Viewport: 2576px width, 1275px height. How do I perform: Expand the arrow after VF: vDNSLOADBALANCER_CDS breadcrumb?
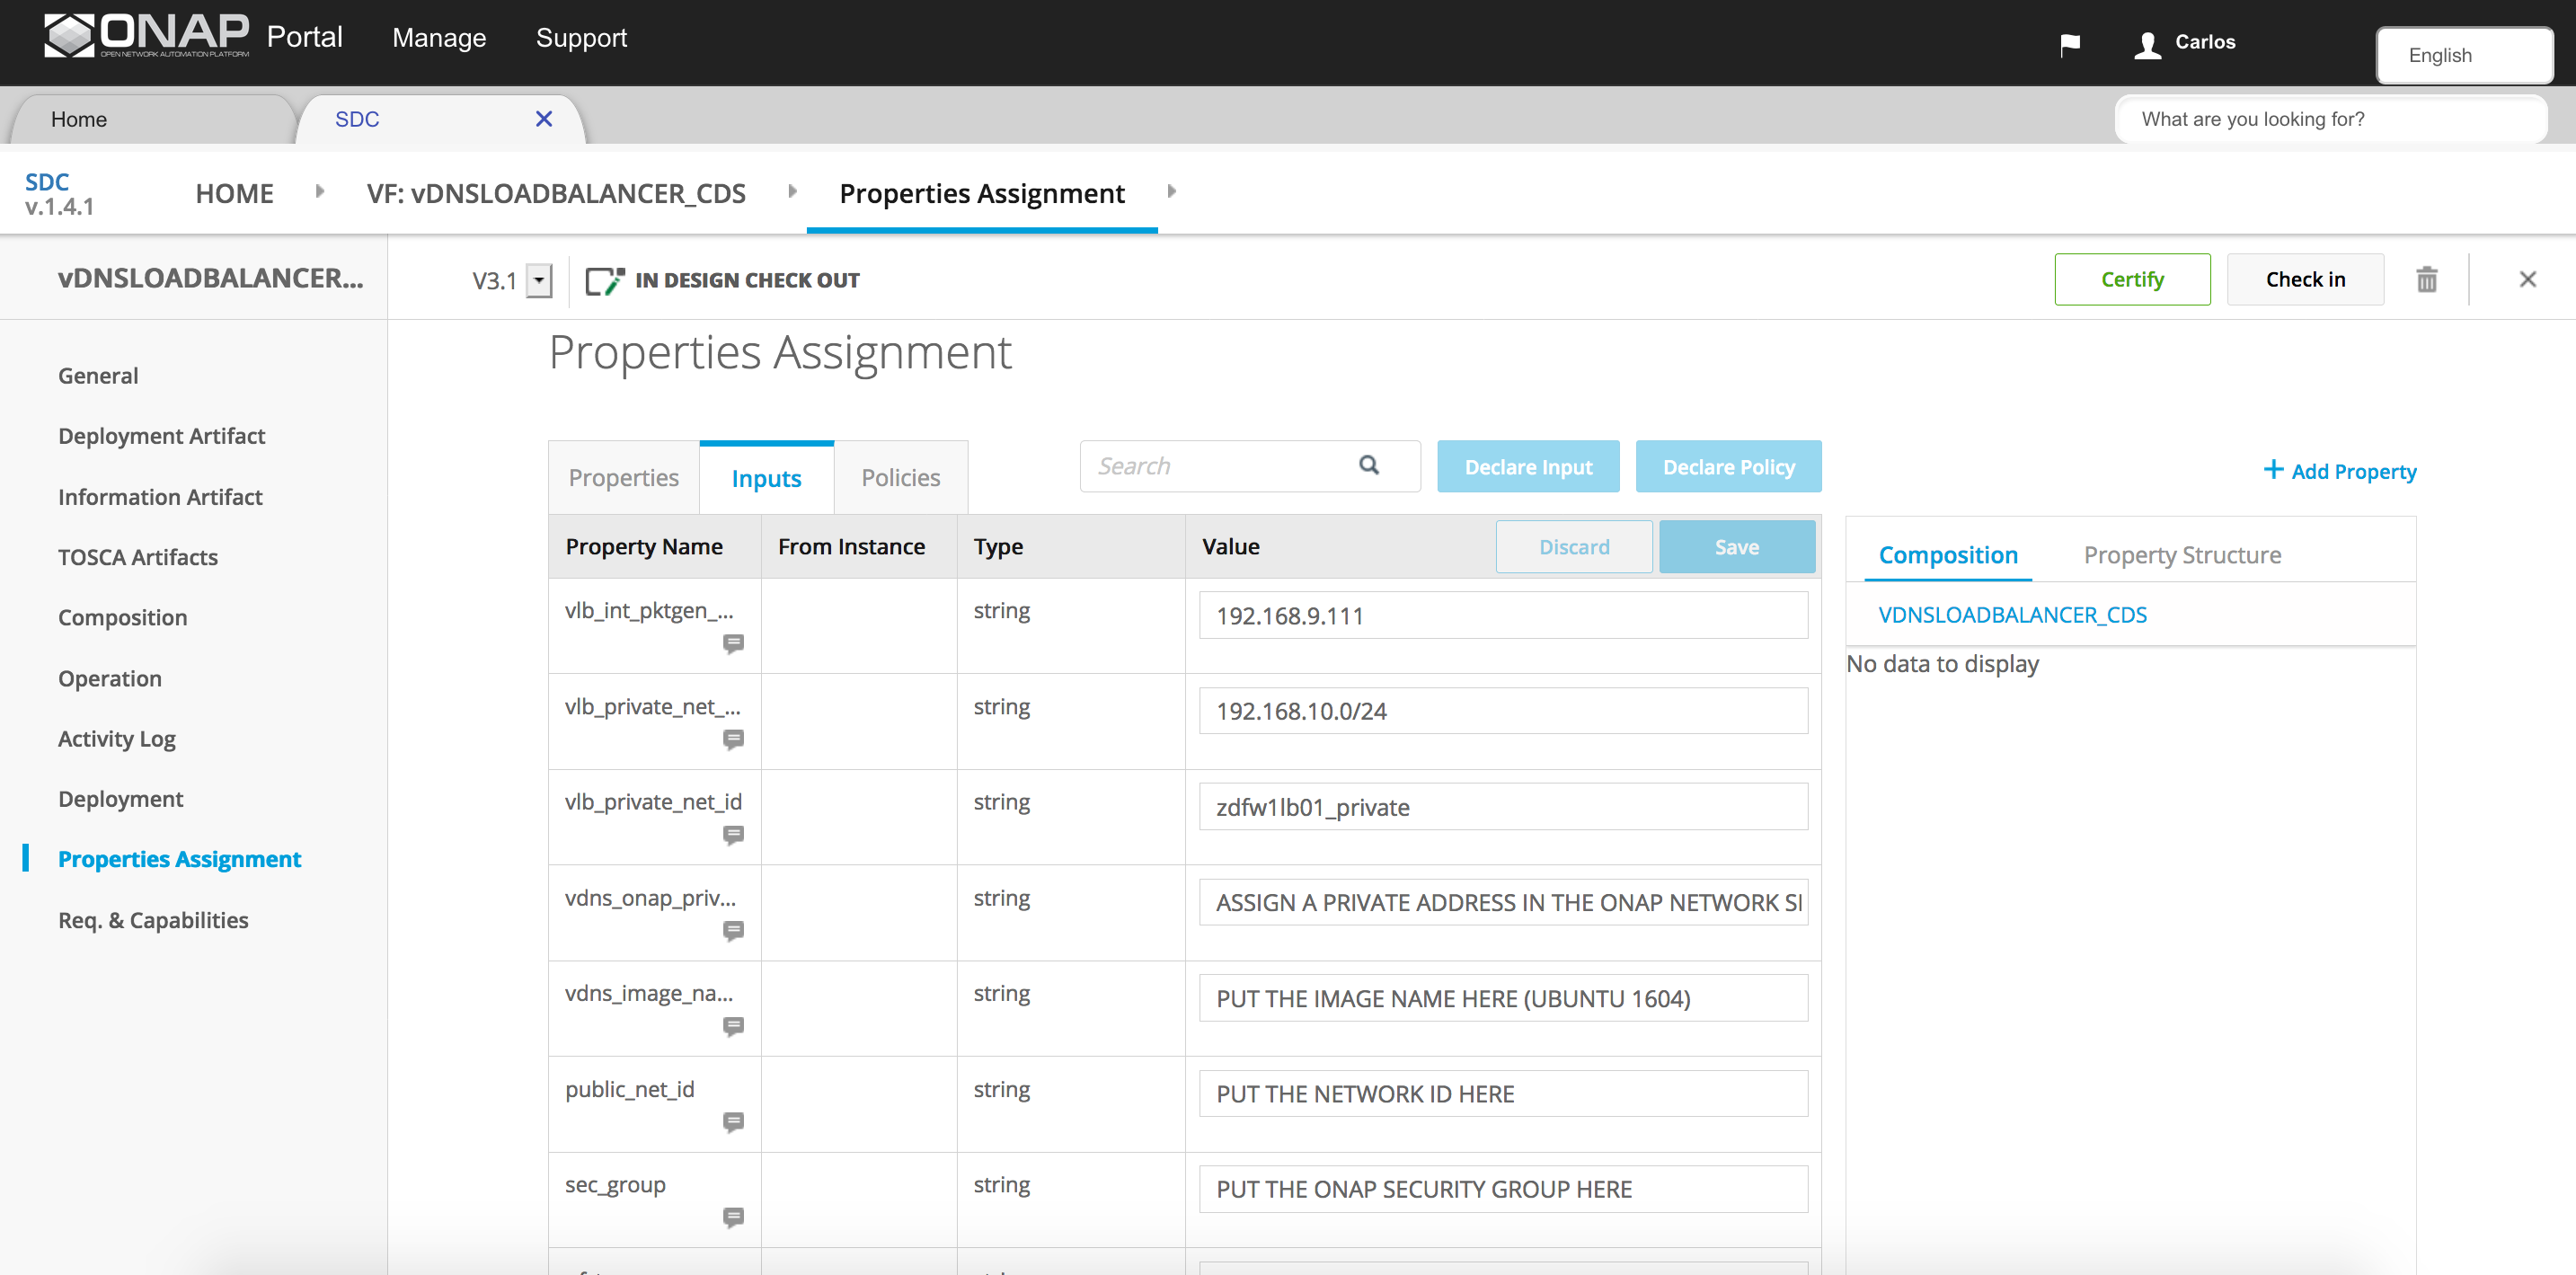(792, 192)
